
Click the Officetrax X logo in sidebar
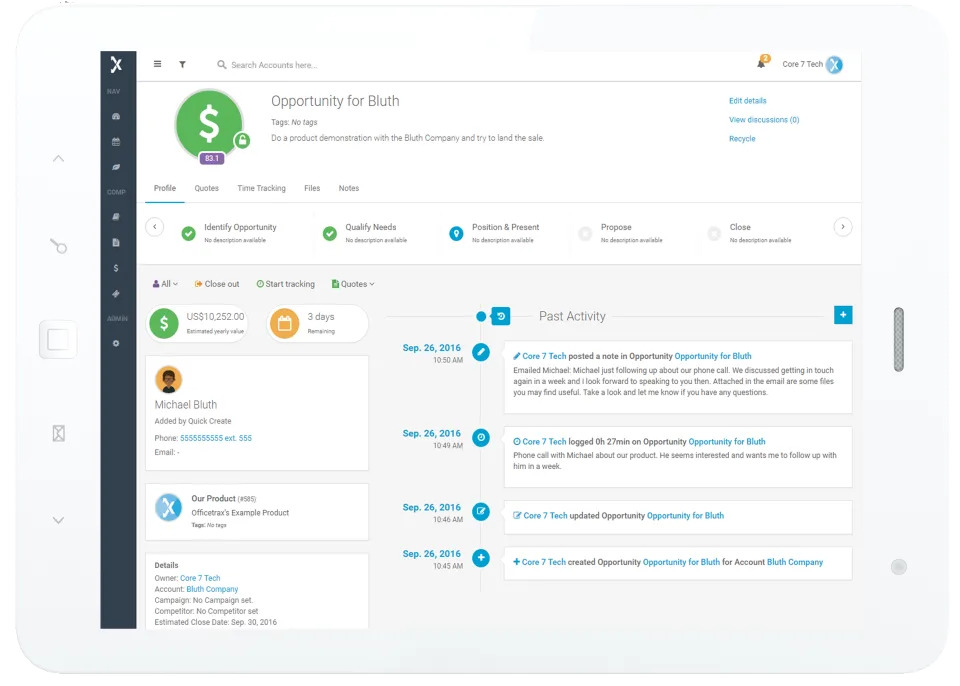point(116,64)
